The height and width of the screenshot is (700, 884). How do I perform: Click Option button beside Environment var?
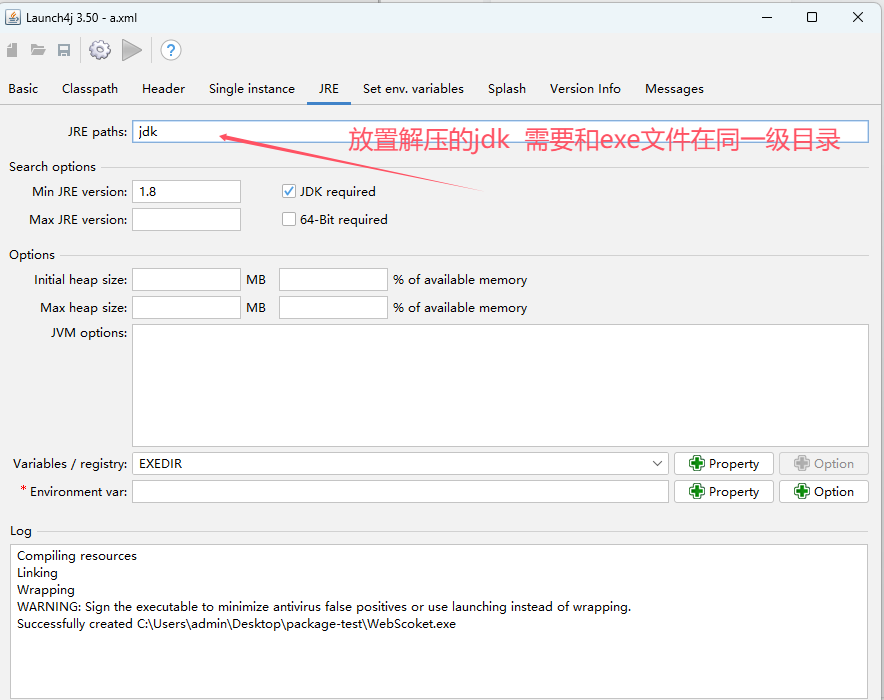pos(824,491)
